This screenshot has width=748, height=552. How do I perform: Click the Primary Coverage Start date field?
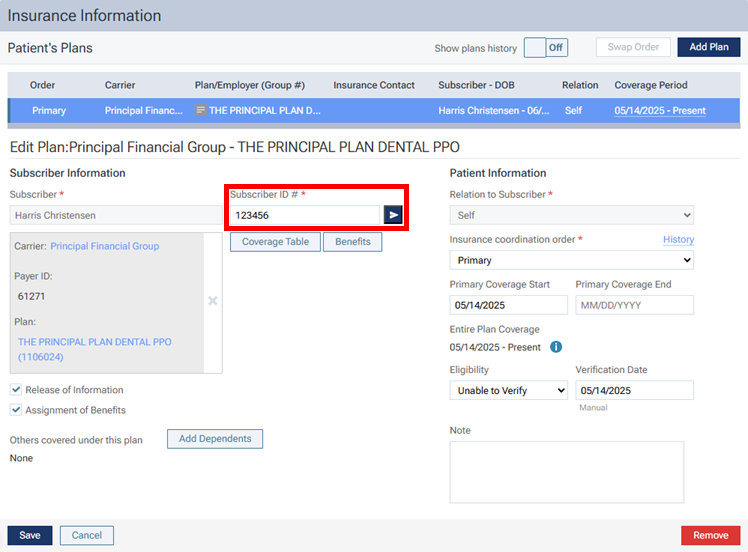click(x=509, y=305)
